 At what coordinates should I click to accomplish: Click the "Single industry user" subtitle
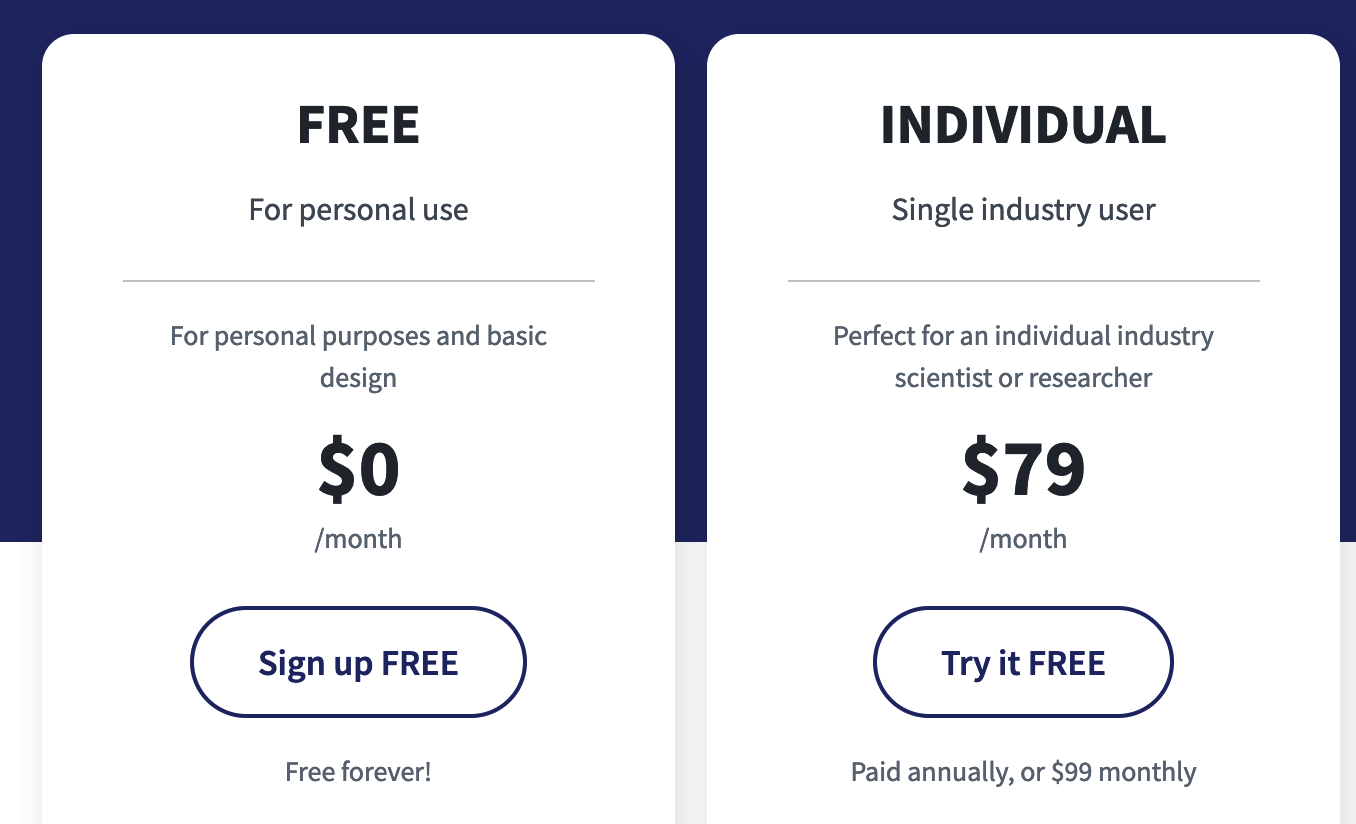(1023, 210)
